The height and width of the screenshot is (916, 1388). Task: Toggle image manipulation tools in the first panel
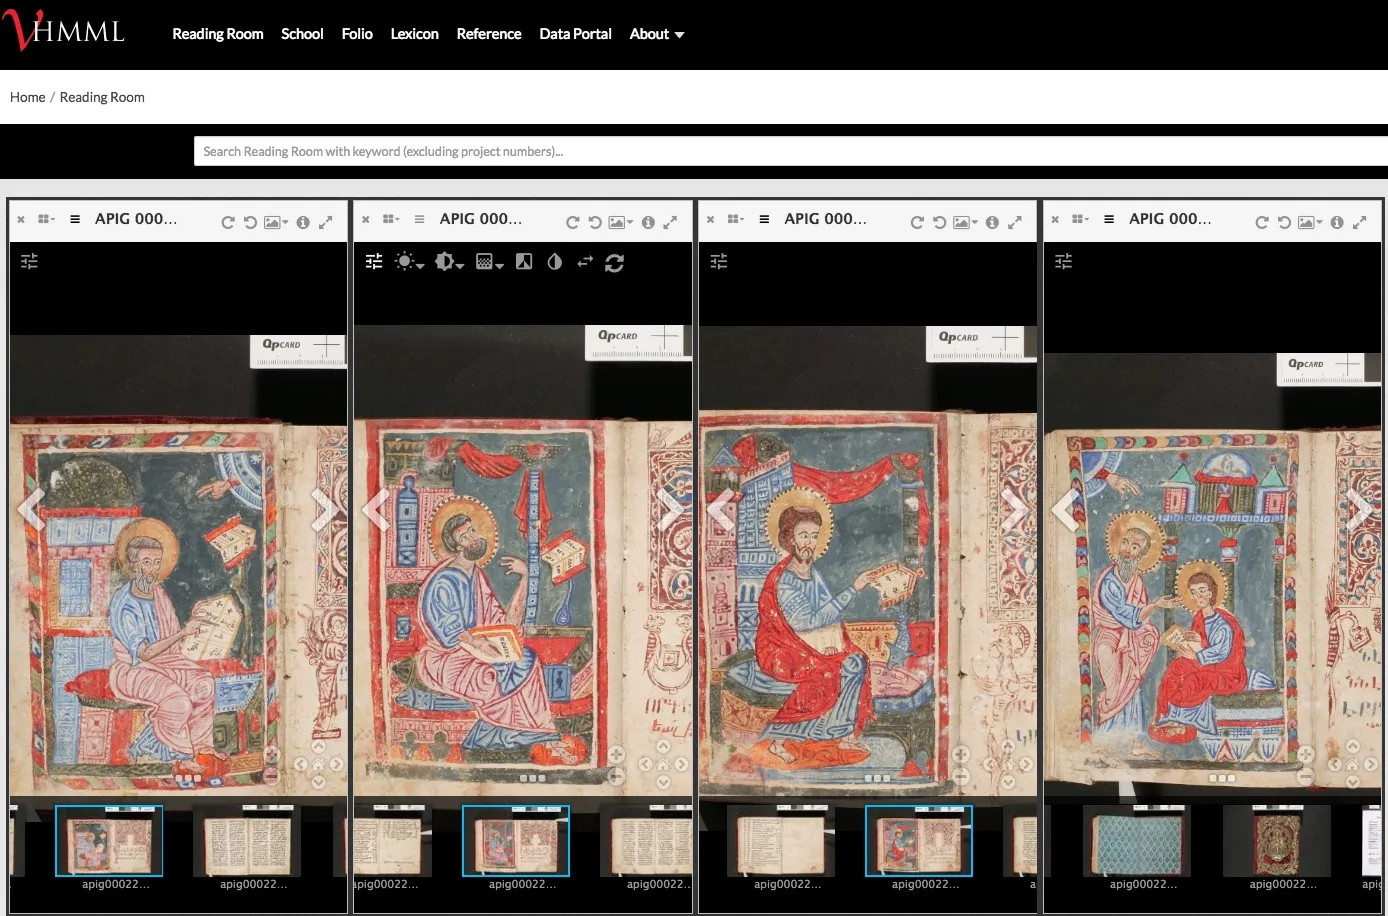[30, 261]
